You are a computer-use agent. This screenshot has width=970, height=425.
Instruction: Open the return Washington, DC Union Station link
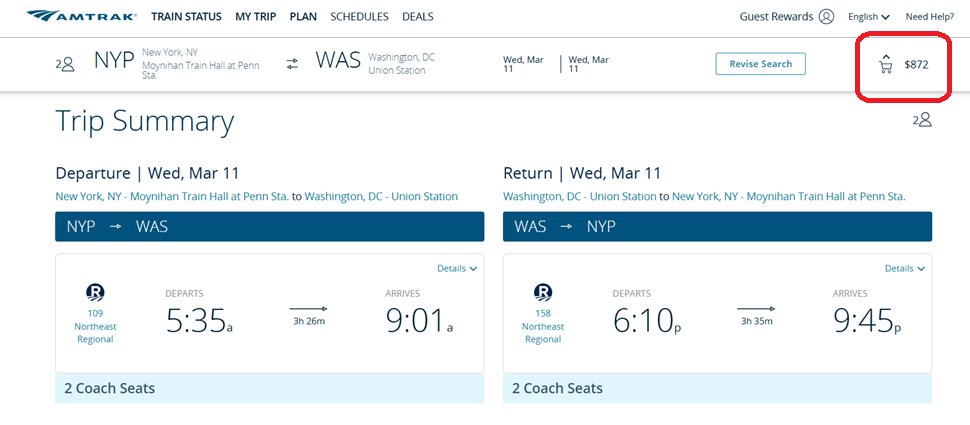pyautogui.click(x=579, y=197)
